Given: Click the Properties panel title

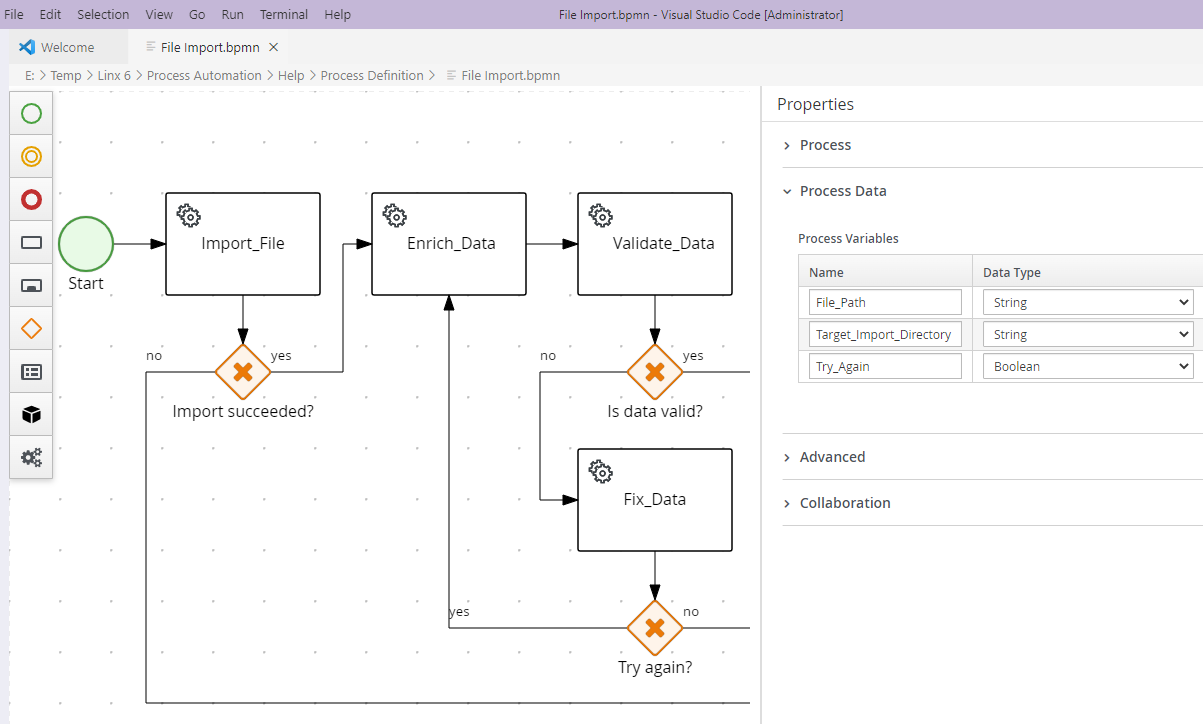Looking at the screenshot, I should (x=815, y=104).
